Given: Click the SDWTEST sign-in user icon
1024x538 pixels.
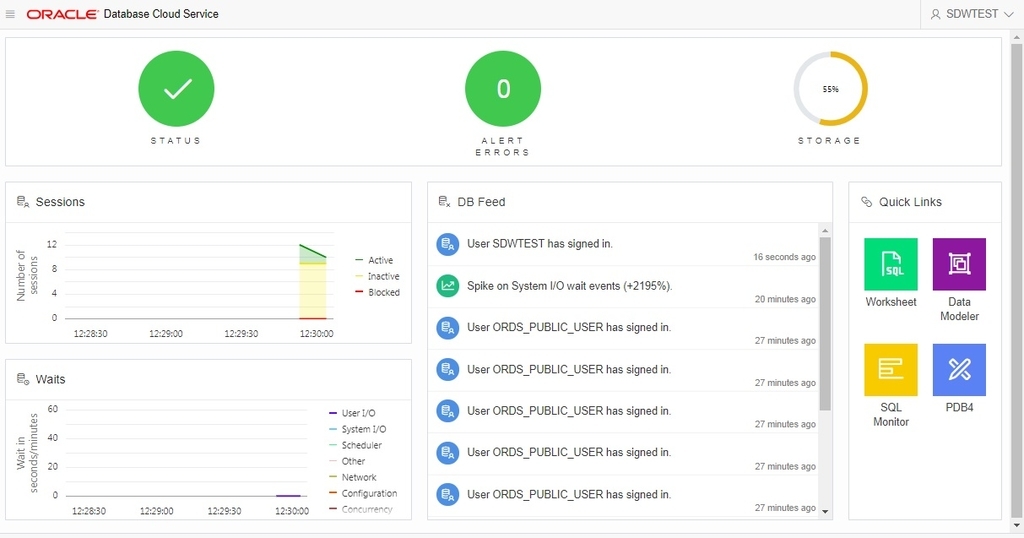Looking at the screenshot, I should [447, 244].
